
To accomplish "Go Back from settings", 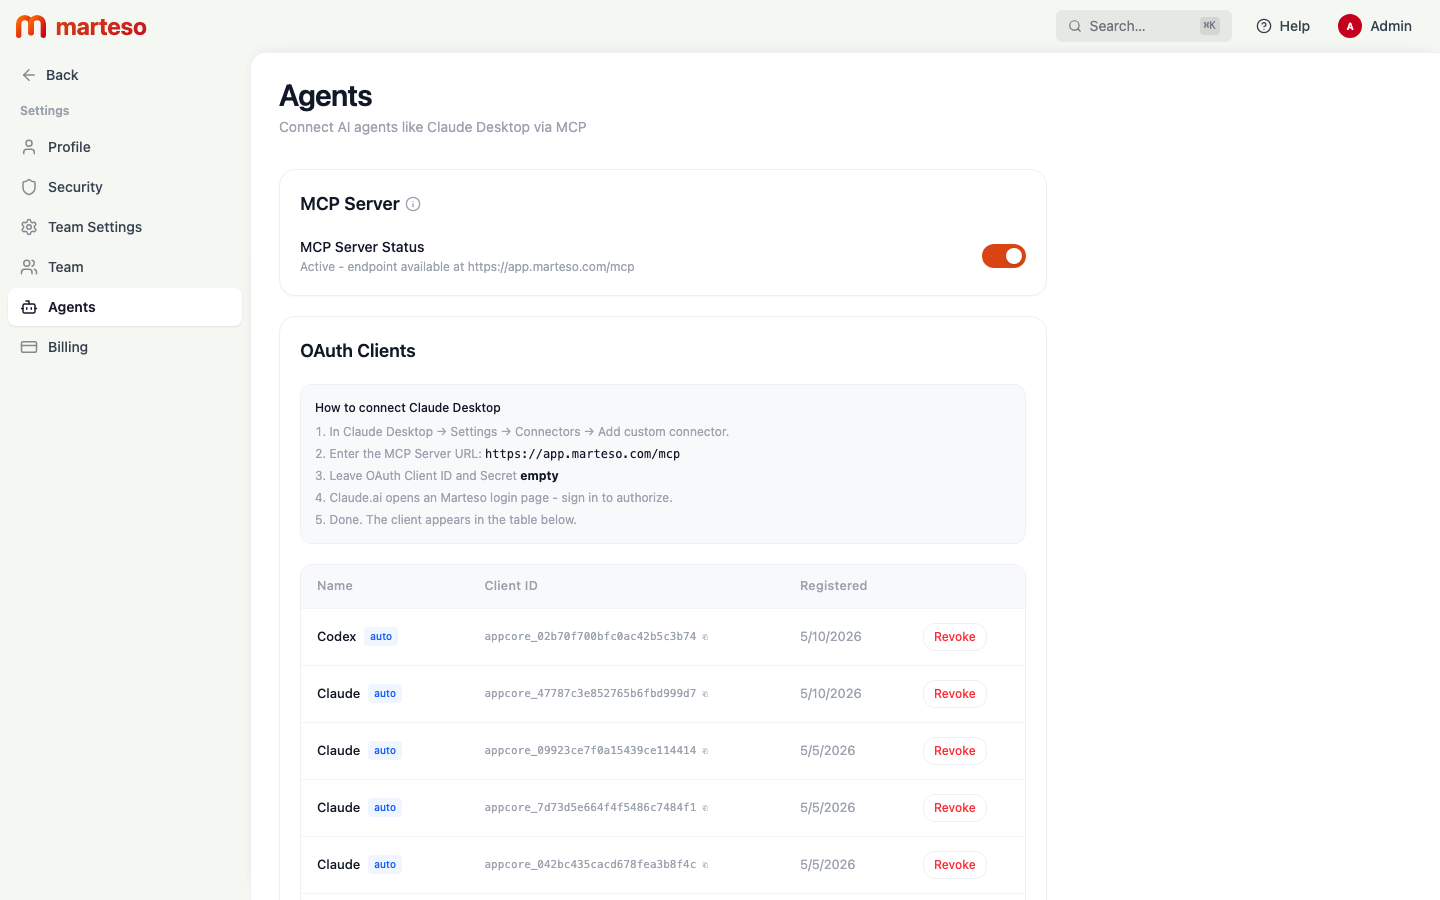I will [x=50, y=75].
